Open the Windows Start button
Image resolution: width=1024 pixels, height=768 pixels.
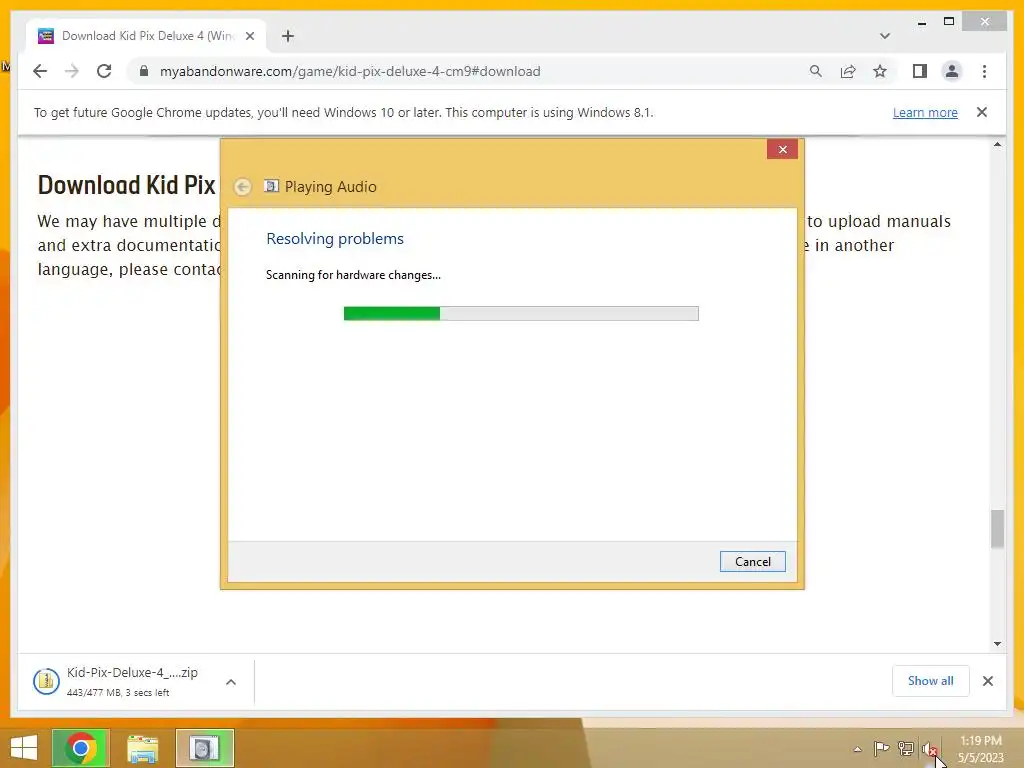tap(24, 748)
